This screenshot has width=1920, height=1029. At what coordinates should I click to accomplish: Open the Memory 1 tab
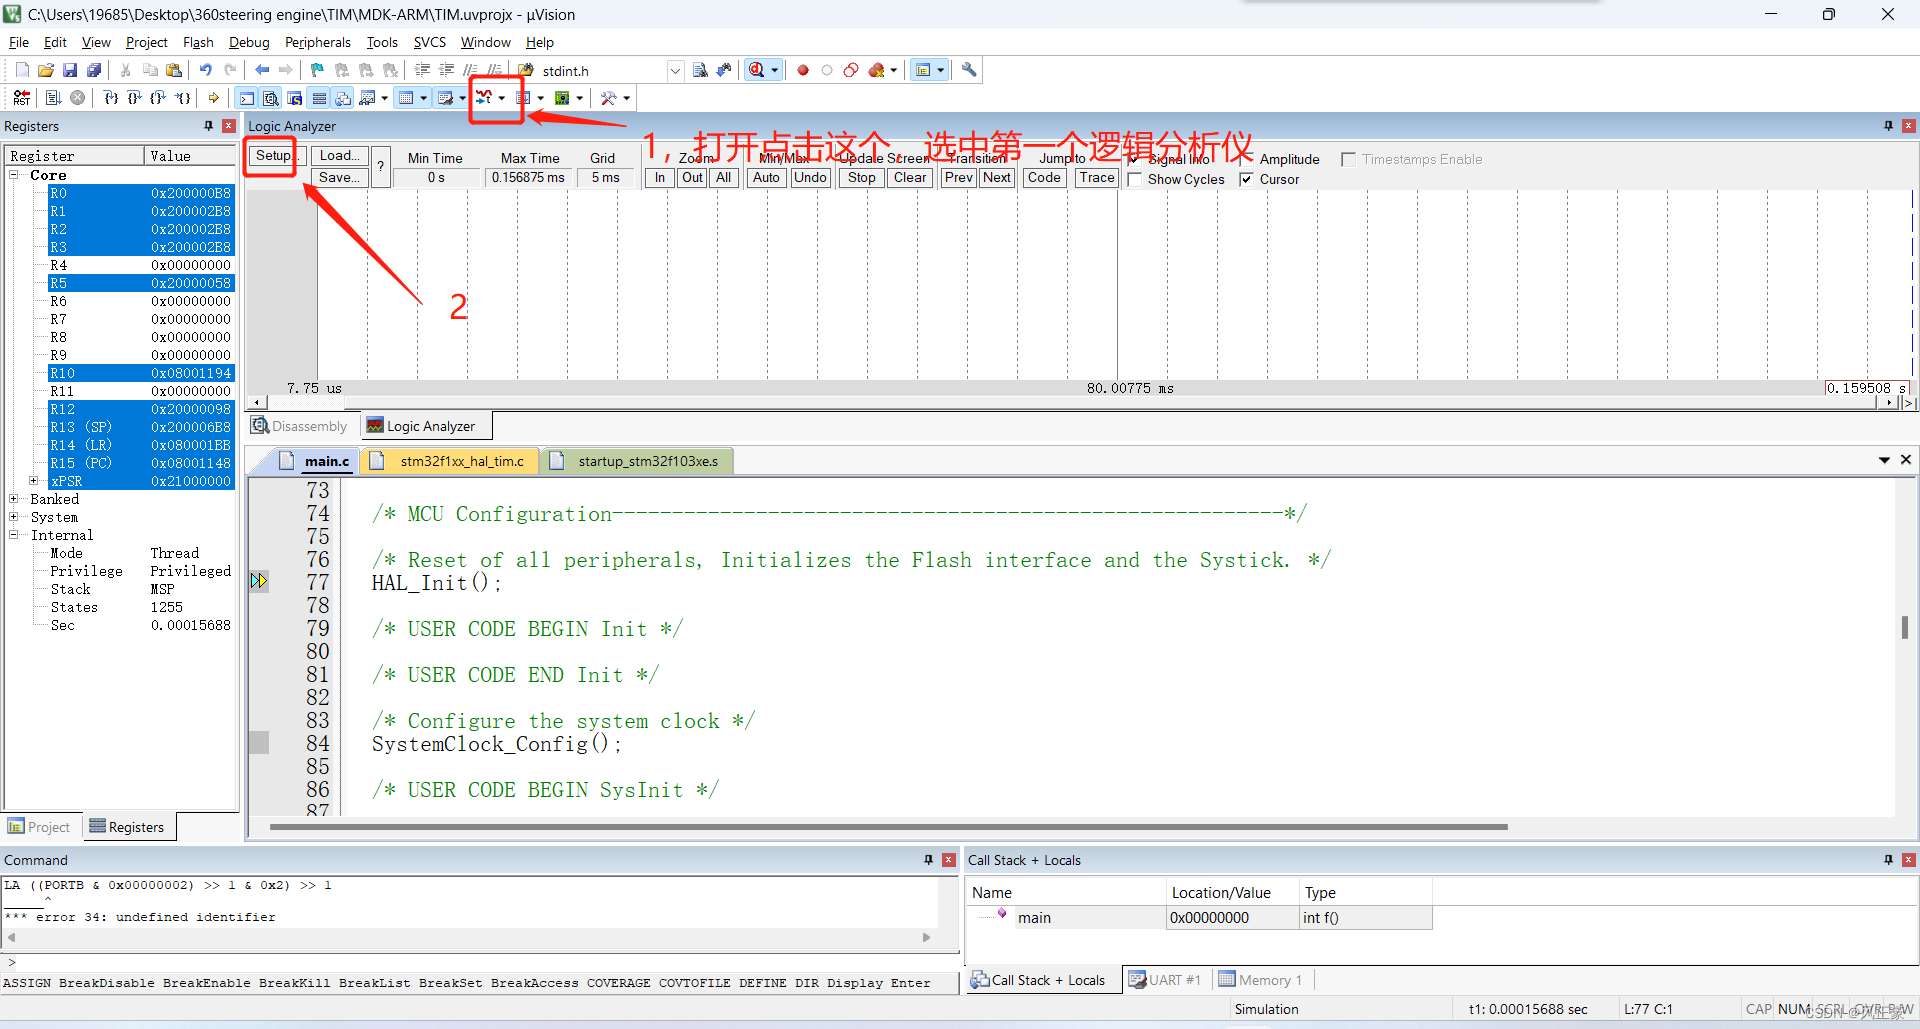click(1261, 980)
